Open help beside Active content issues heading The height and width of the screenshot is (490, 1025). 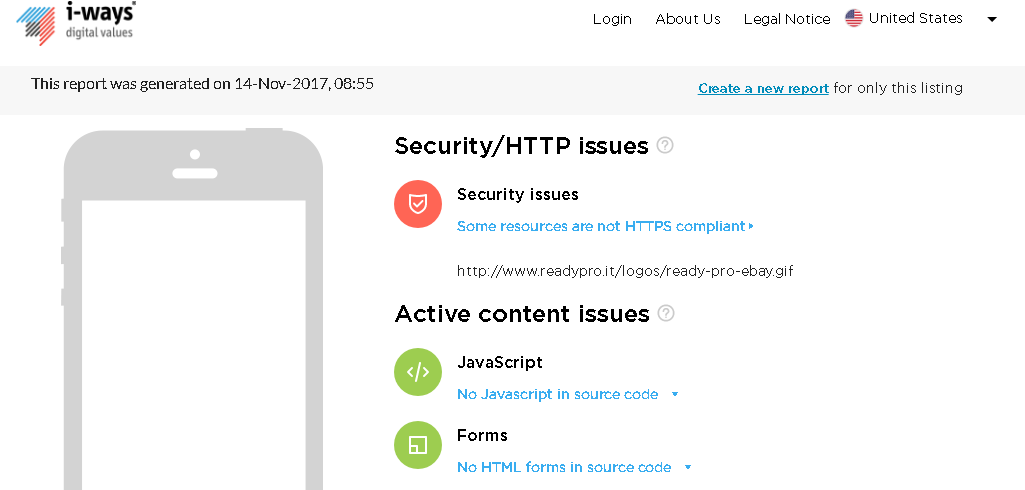[x=666, y=313]
